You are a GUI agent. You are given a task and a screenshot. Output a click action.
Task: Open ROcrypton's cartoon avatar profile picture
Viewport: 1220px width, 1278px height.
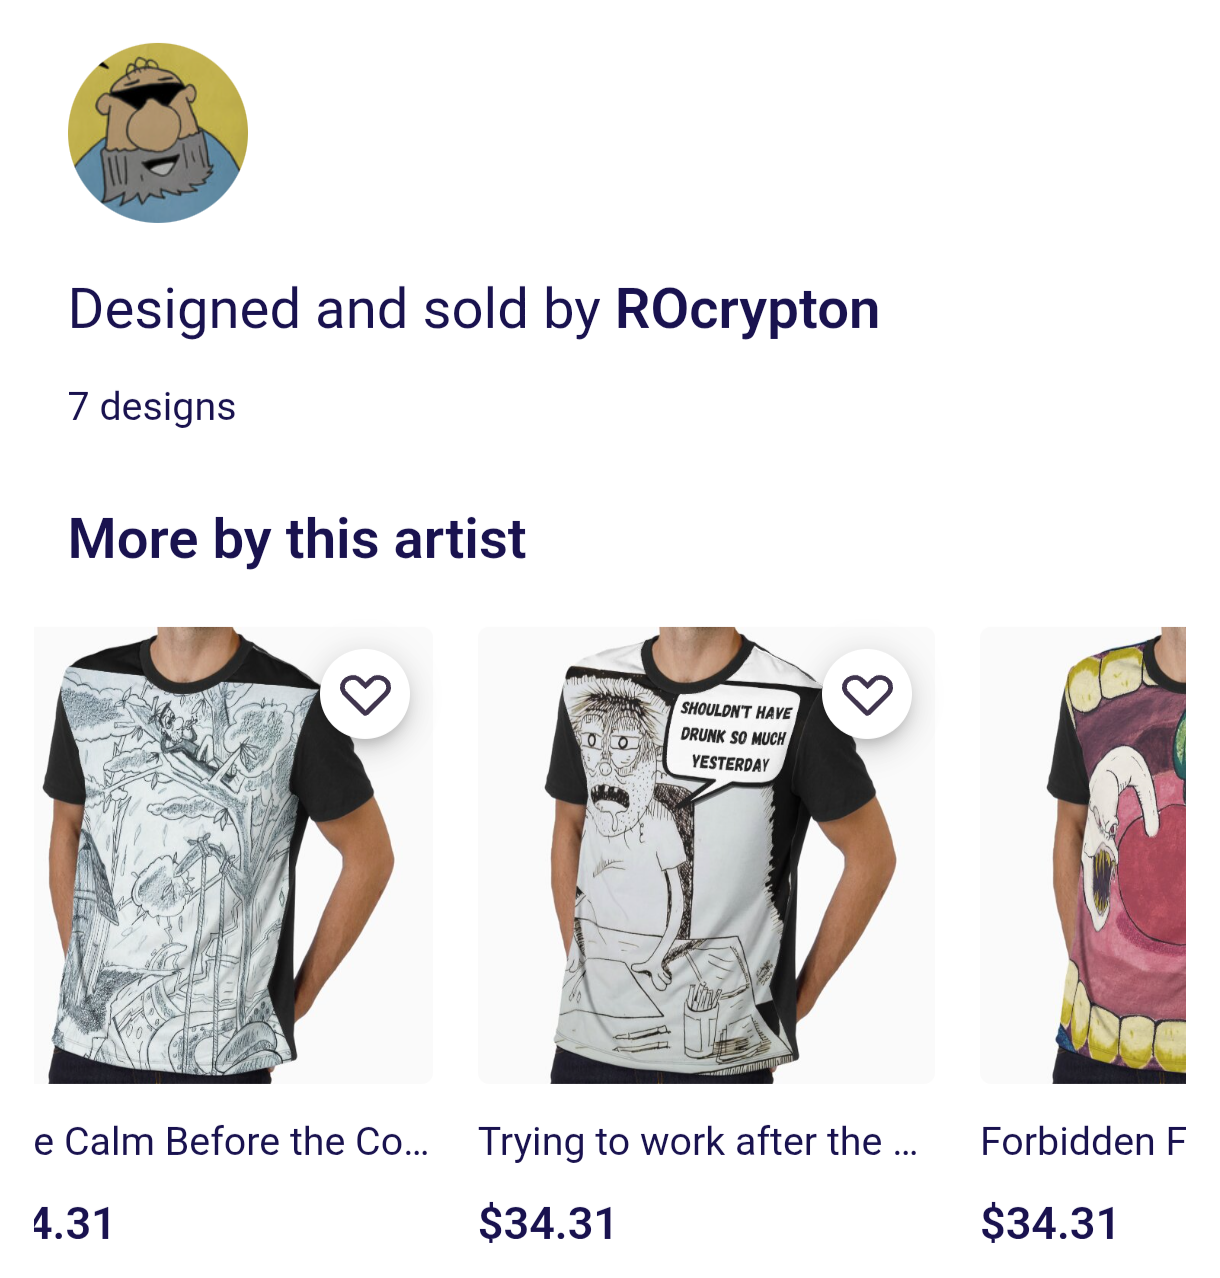click(158, 133)
